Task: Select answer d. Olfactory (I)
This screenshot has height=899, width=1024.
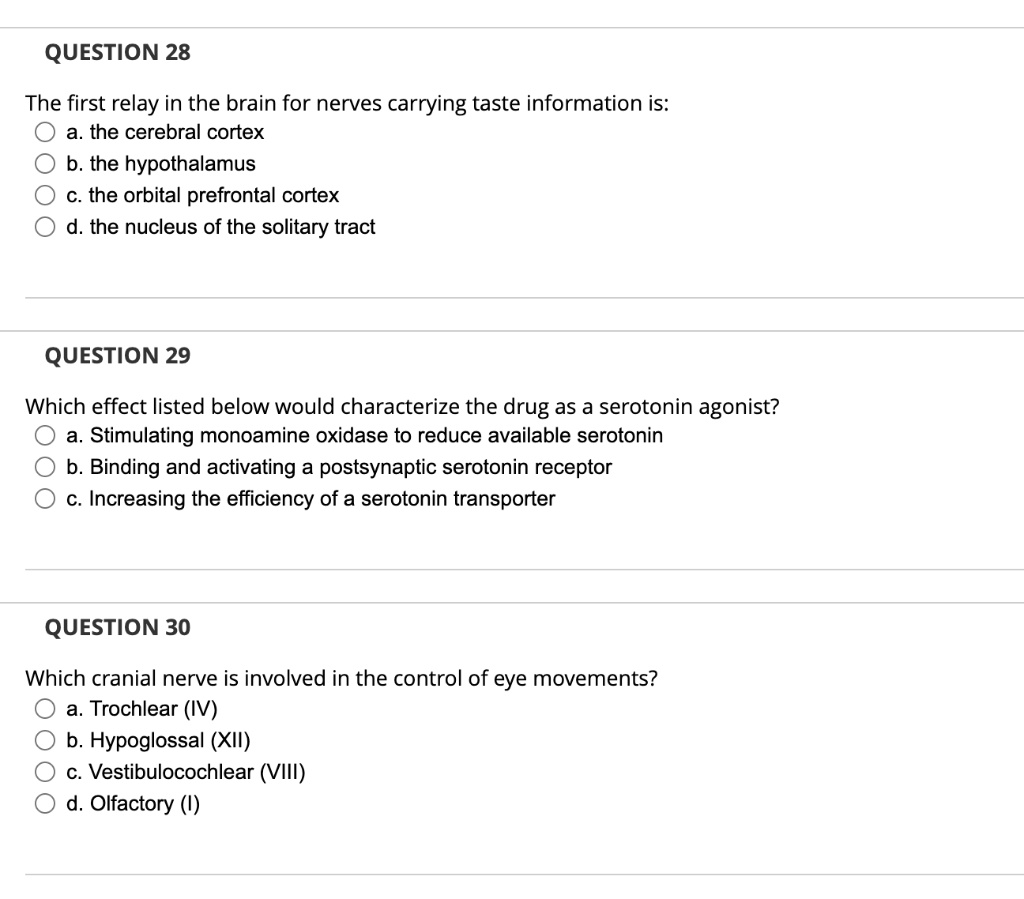Action: [46, 803]
